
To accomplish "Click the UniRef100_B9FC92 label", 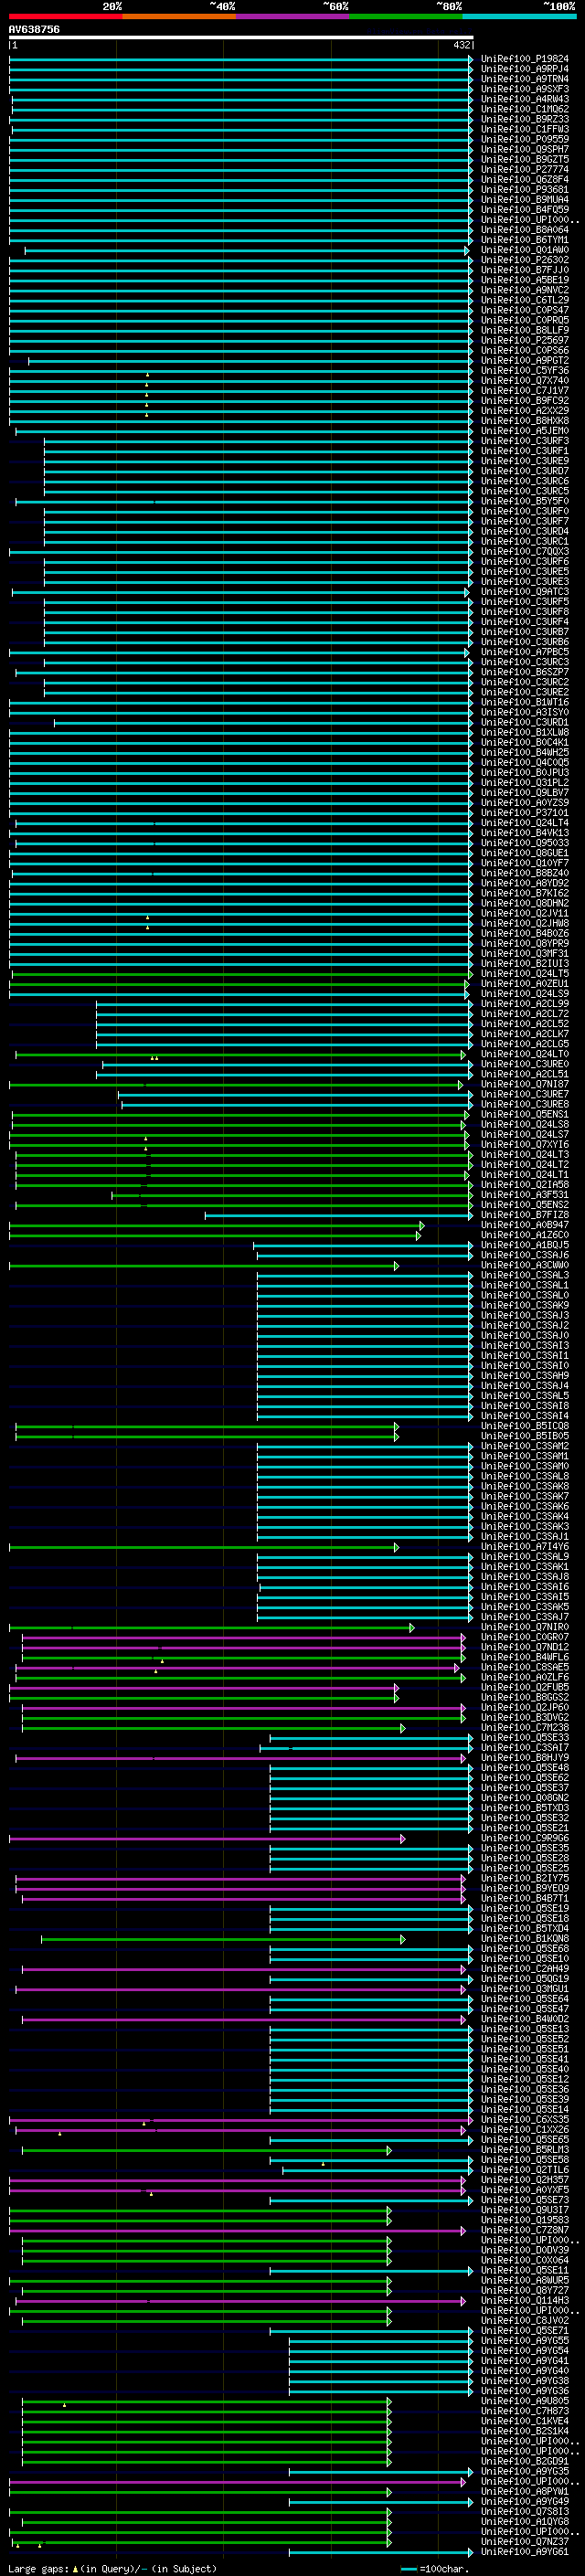I will (525, 401).
